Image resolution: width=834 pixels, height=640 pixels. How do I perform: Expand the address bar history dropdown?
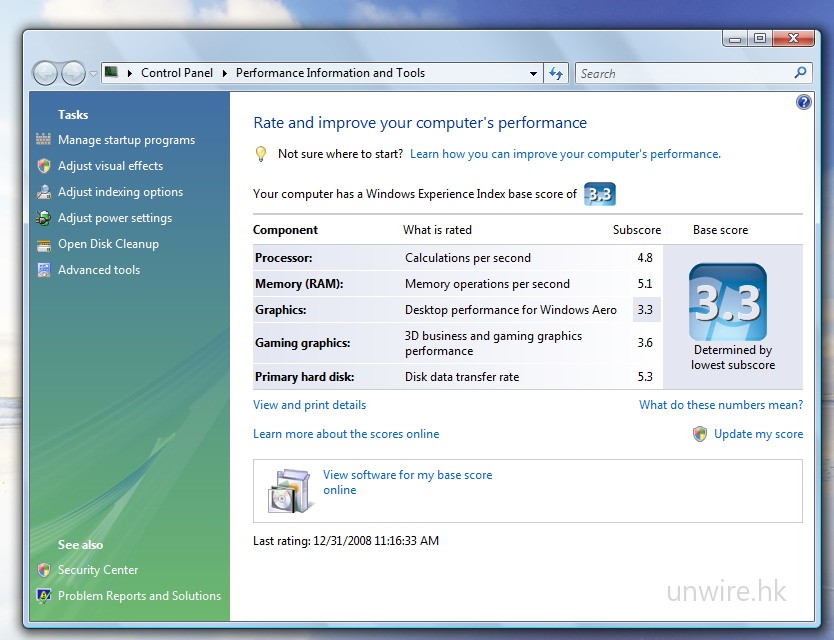point(533,74)
